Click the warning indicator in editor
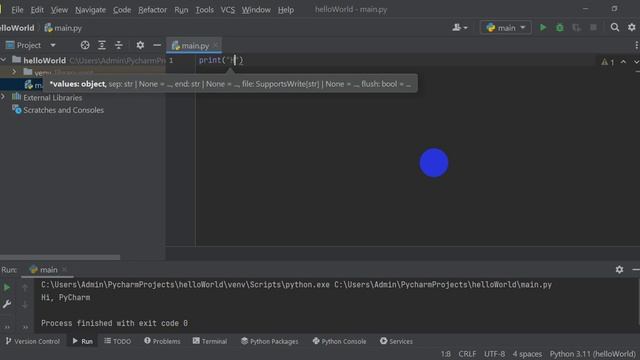Screen dimensions: 640x360 (x=607, y=62)
